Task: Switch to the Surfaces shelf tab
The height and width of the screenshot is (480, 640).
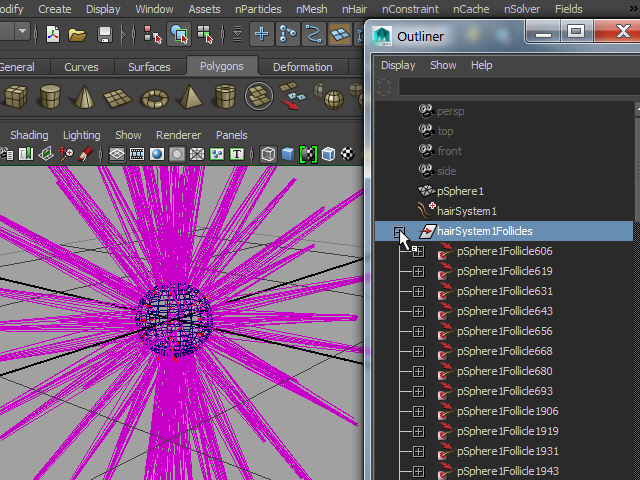Action: pos(149,67)
